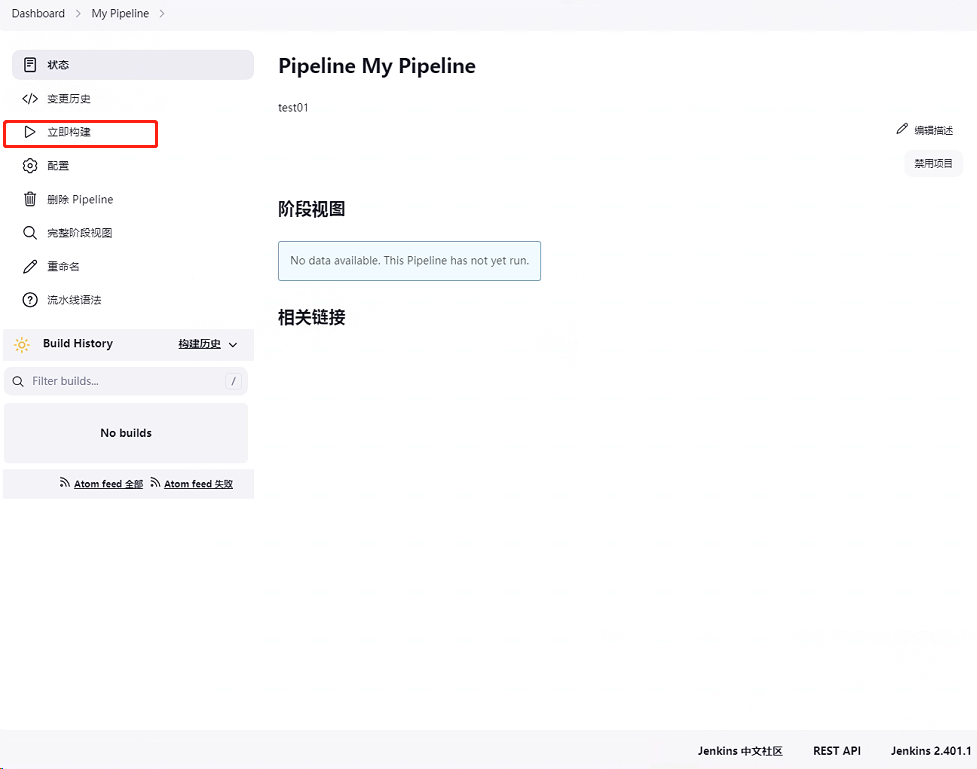Click the slash shortcut hint in filter box
The height and width of the screenshot is (769, 977).
tap(234, 381)
